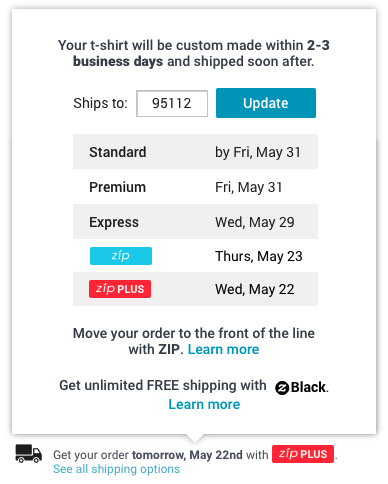The width and height of the screenshot is (388, 484).
Task: Select the Standard shipping row
Action: pyautogui.click(x=195, y=152)
